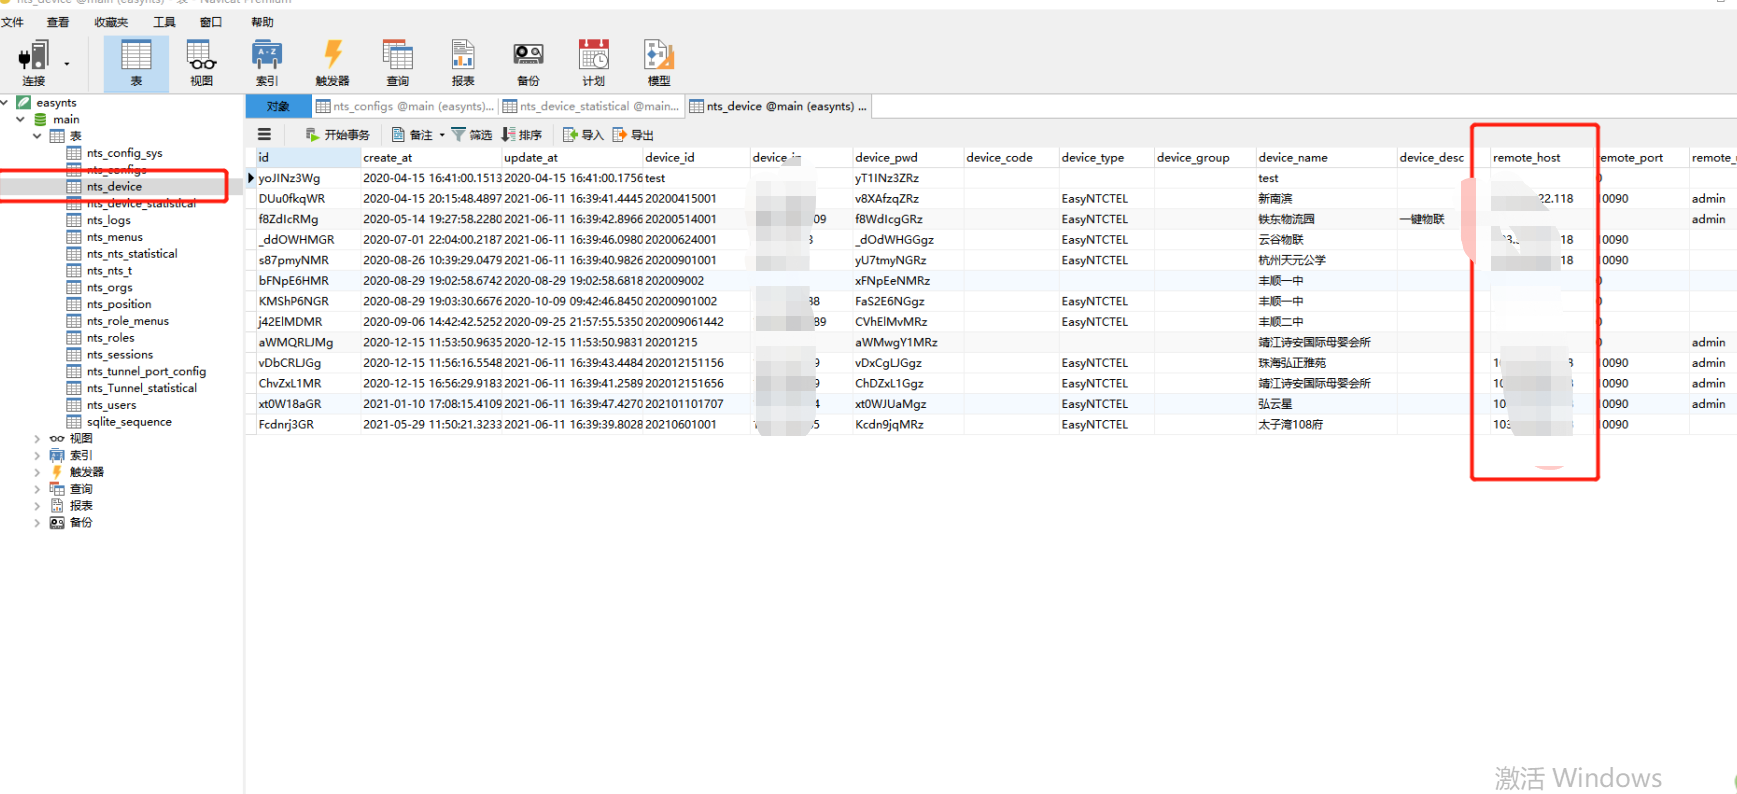This screenshot has width=1737, height=794.
Task: Click the device_type column header
Action: [1106, 157]
